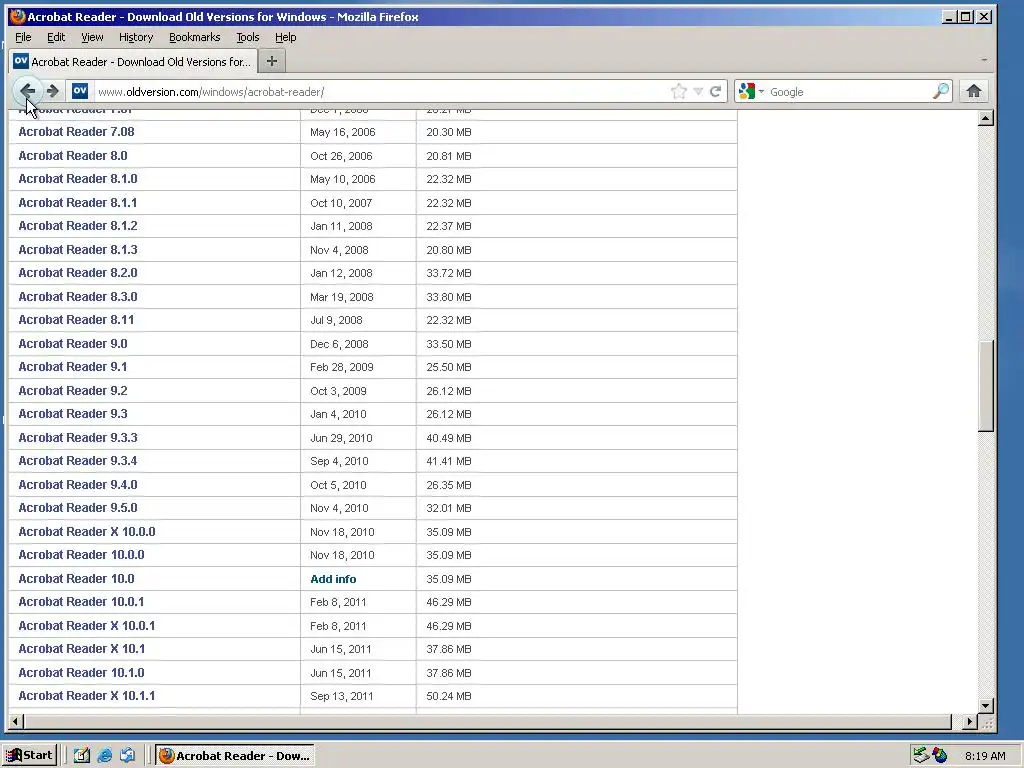Click the vertical scrollbar up arrow
Image resolution: width=1024 pixels, height=768 pixels.
(x=986, y=118)
